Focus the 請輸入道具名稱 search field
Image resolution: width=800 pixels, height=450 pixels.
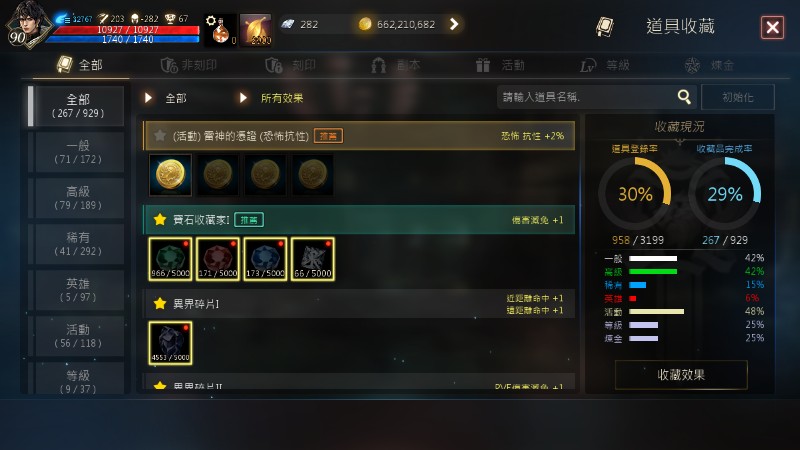[x=587, y=97]
